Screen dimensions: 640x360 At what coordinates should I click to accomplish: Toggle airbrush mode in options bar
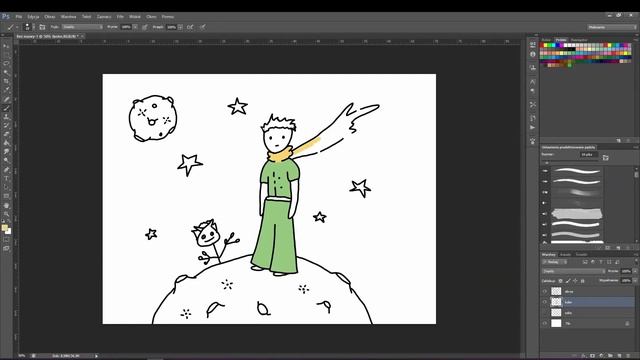tap(190, 27)
